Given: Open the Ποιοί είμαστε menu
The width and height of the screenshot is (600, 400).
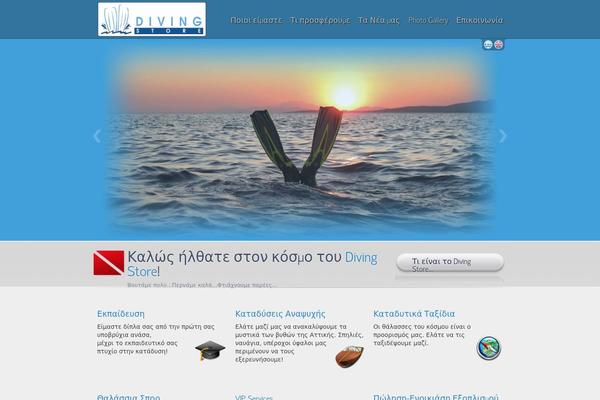Looking at the screenshot, I should pyautogui.click(x=256, y=20).
